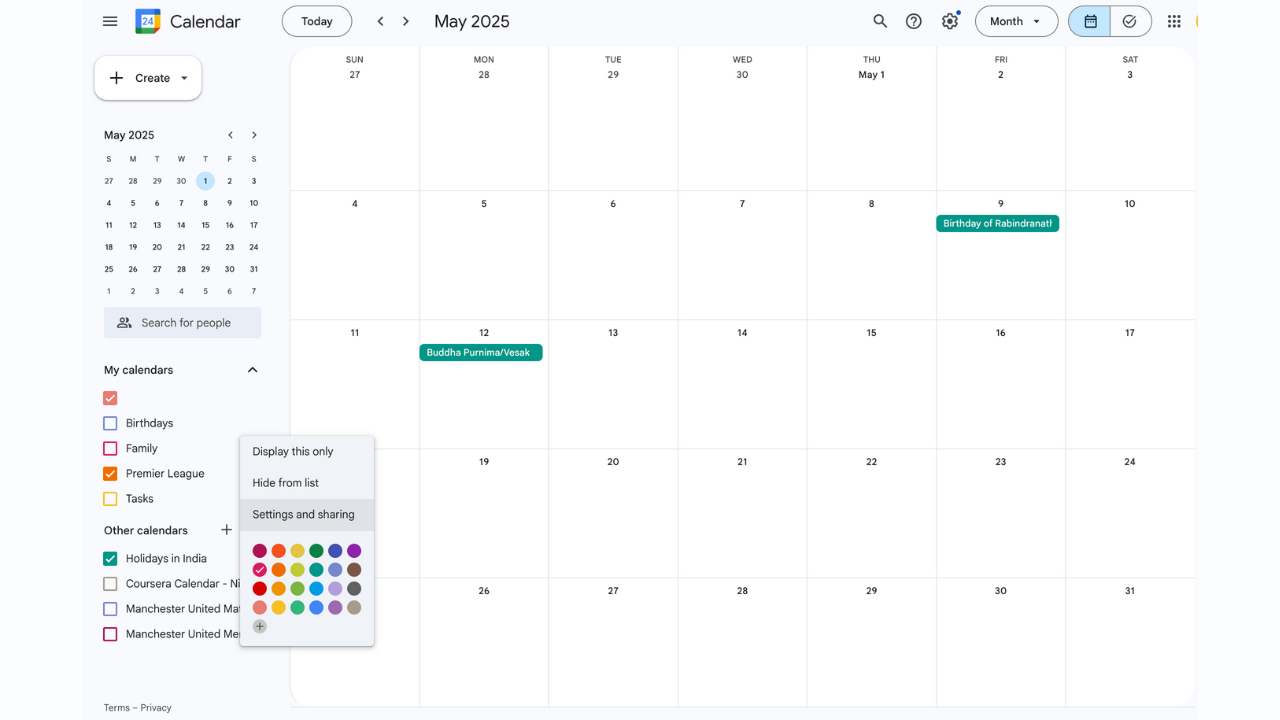This screenshot has height=720, width=1280.
Task: Open the Google apps grid
Action: (1174, 21)
